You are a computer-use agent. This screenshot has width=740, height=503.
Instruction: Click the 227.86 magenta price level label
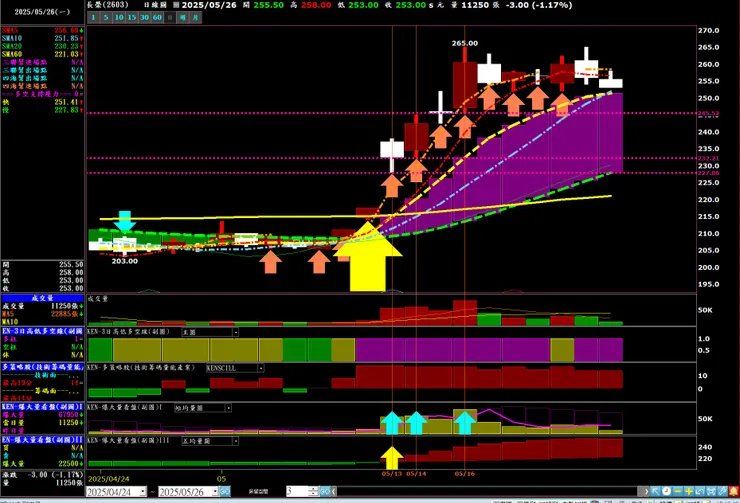(x=708, y=173)
